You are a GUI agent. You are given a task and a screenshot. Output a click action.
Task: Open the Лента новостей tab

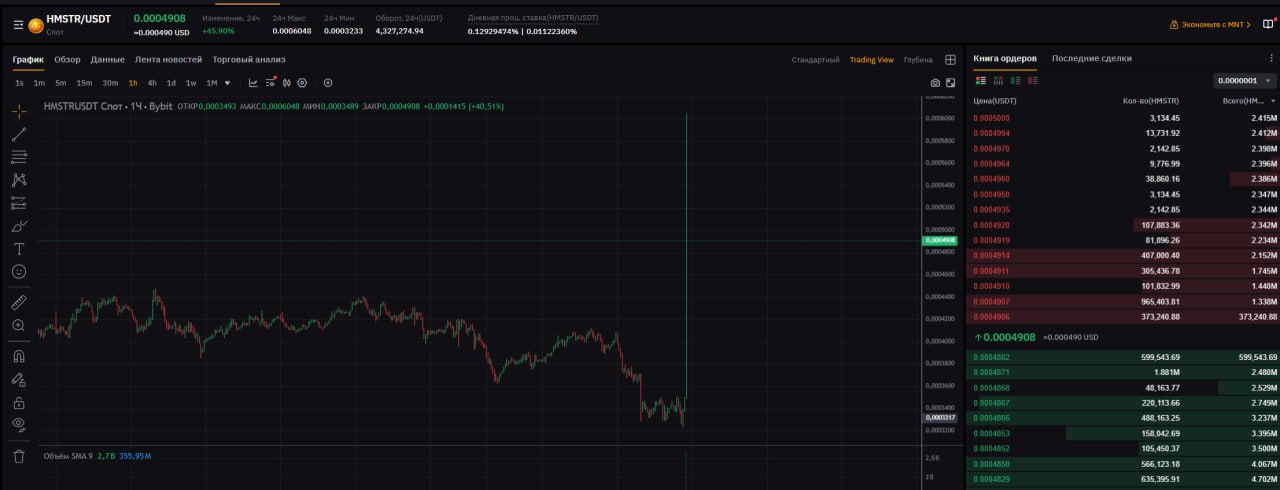168,59
